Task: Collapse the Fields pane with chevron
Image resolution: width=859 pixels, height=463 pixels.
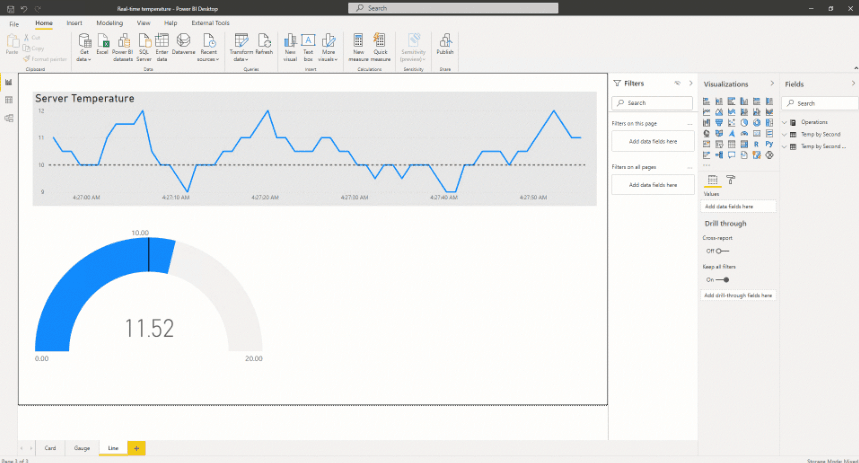Action: click(853, 84)
